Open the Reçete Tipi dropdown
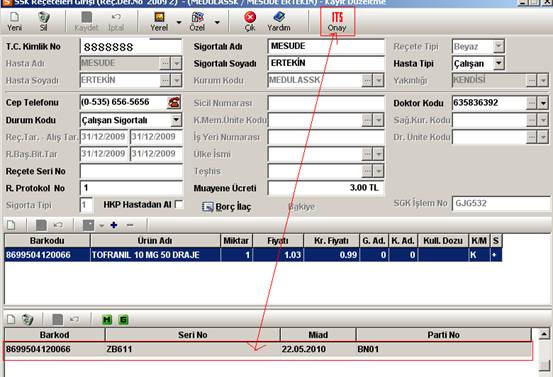 click(499, 46)
